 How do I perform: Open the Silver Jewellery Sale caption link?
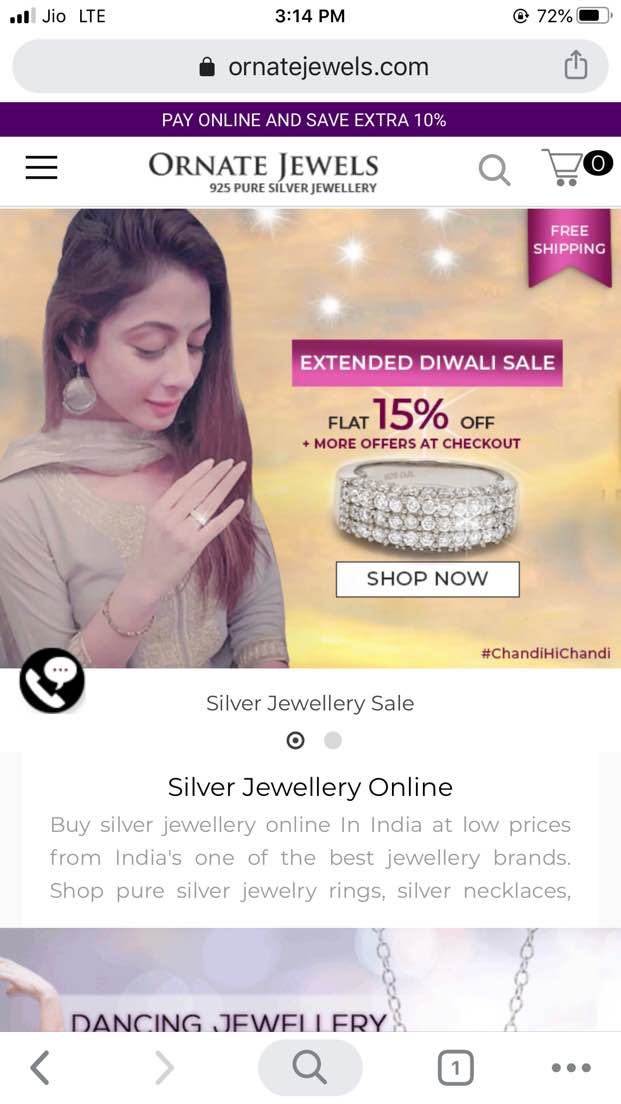(310, 703)
